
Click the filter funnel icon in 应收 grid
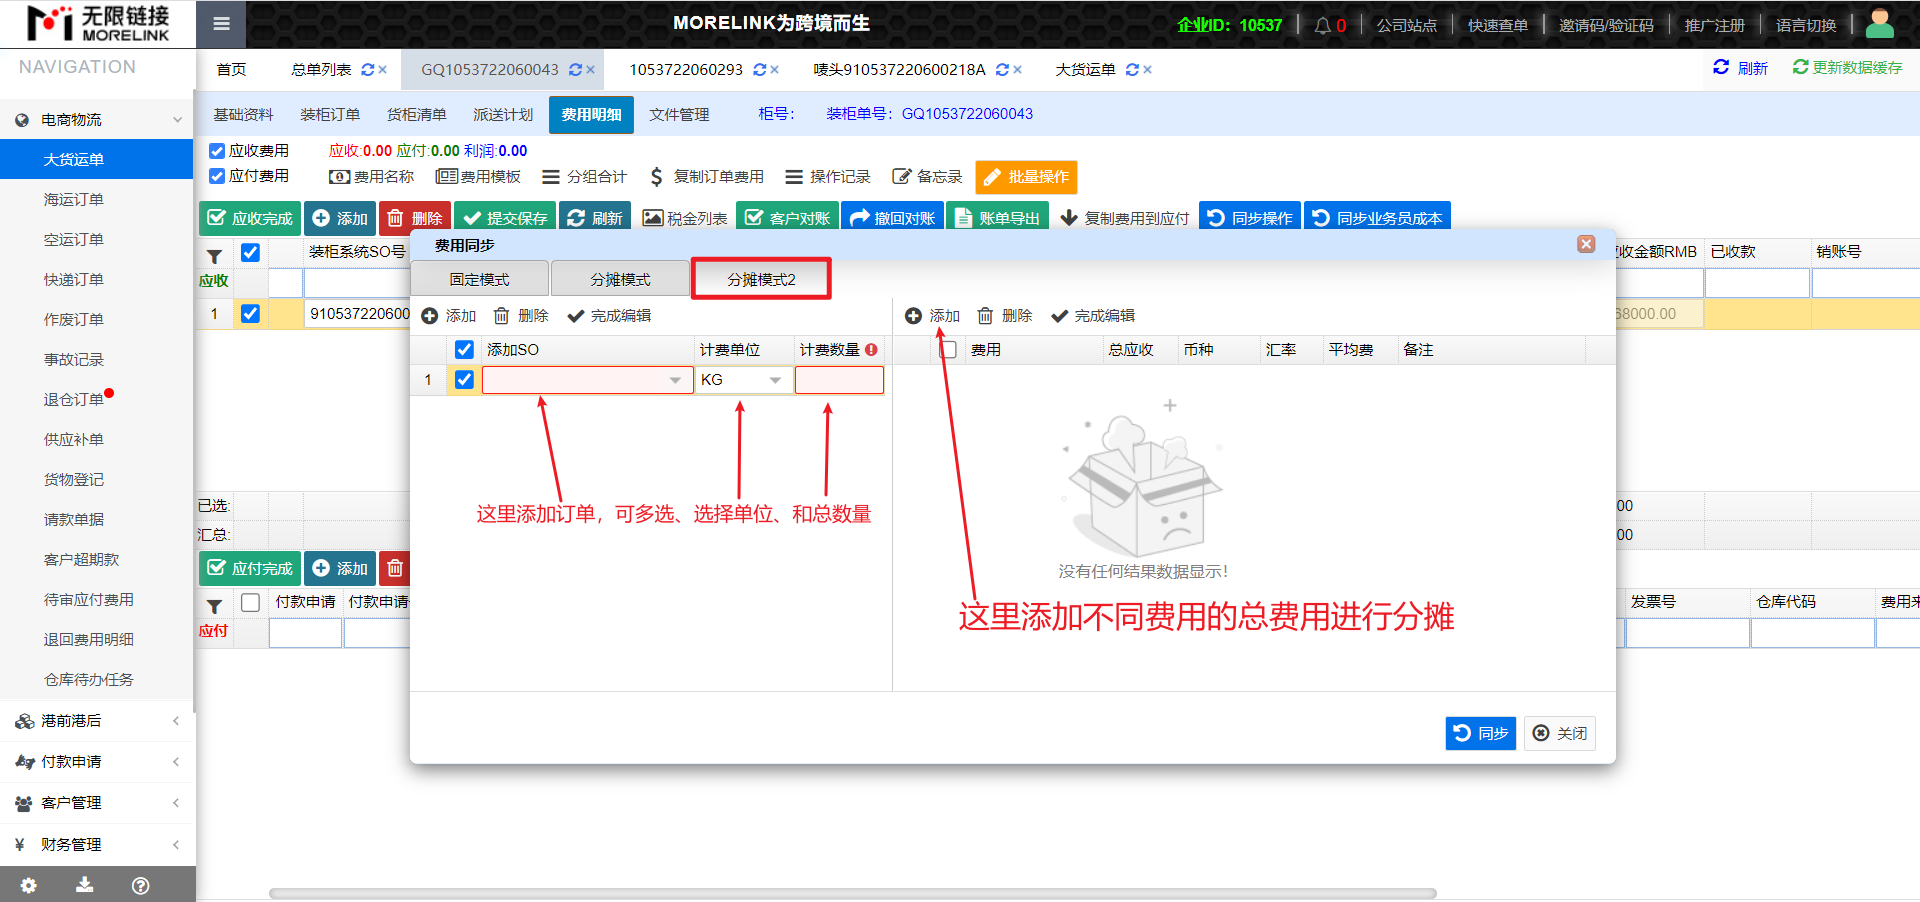coord(214,256)
